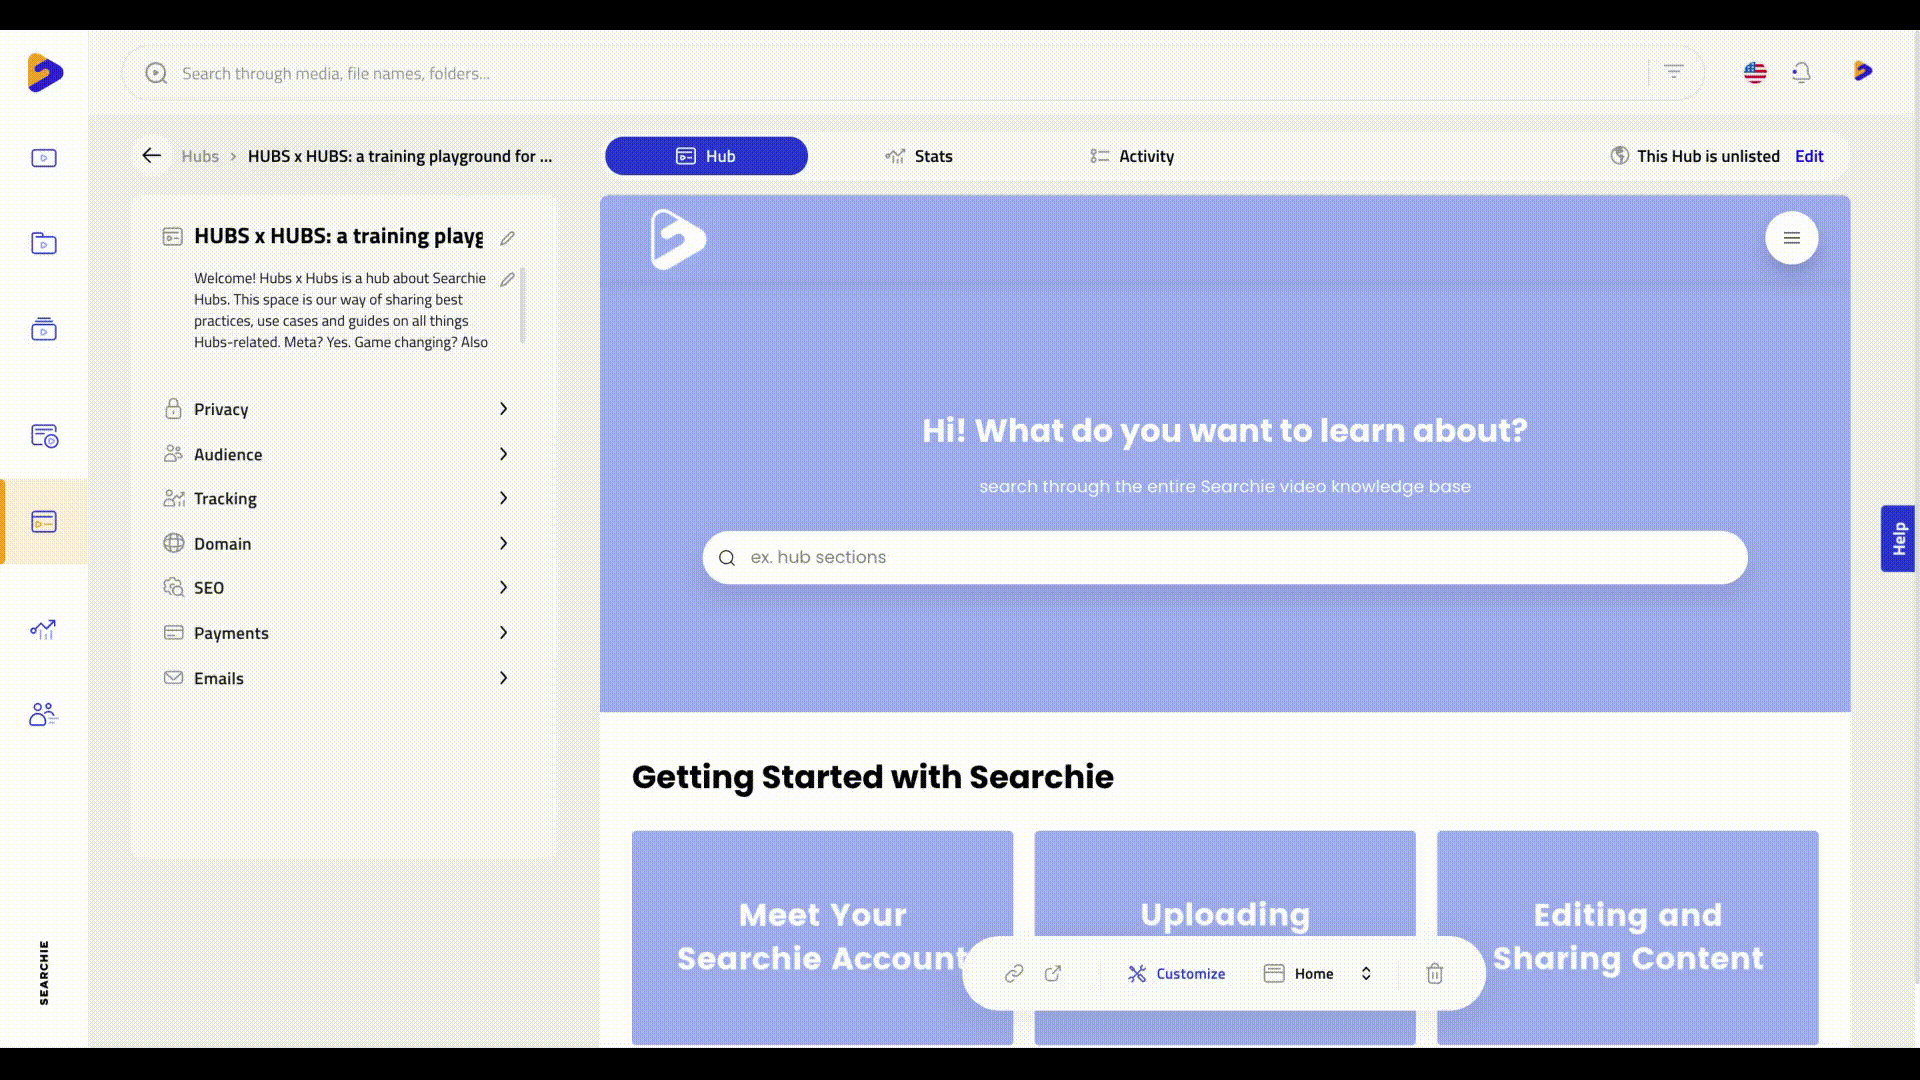Open the Wisdom widget sidebar icon
The width and height of the screenshot is (1920, 1080).
coord(44,436)
